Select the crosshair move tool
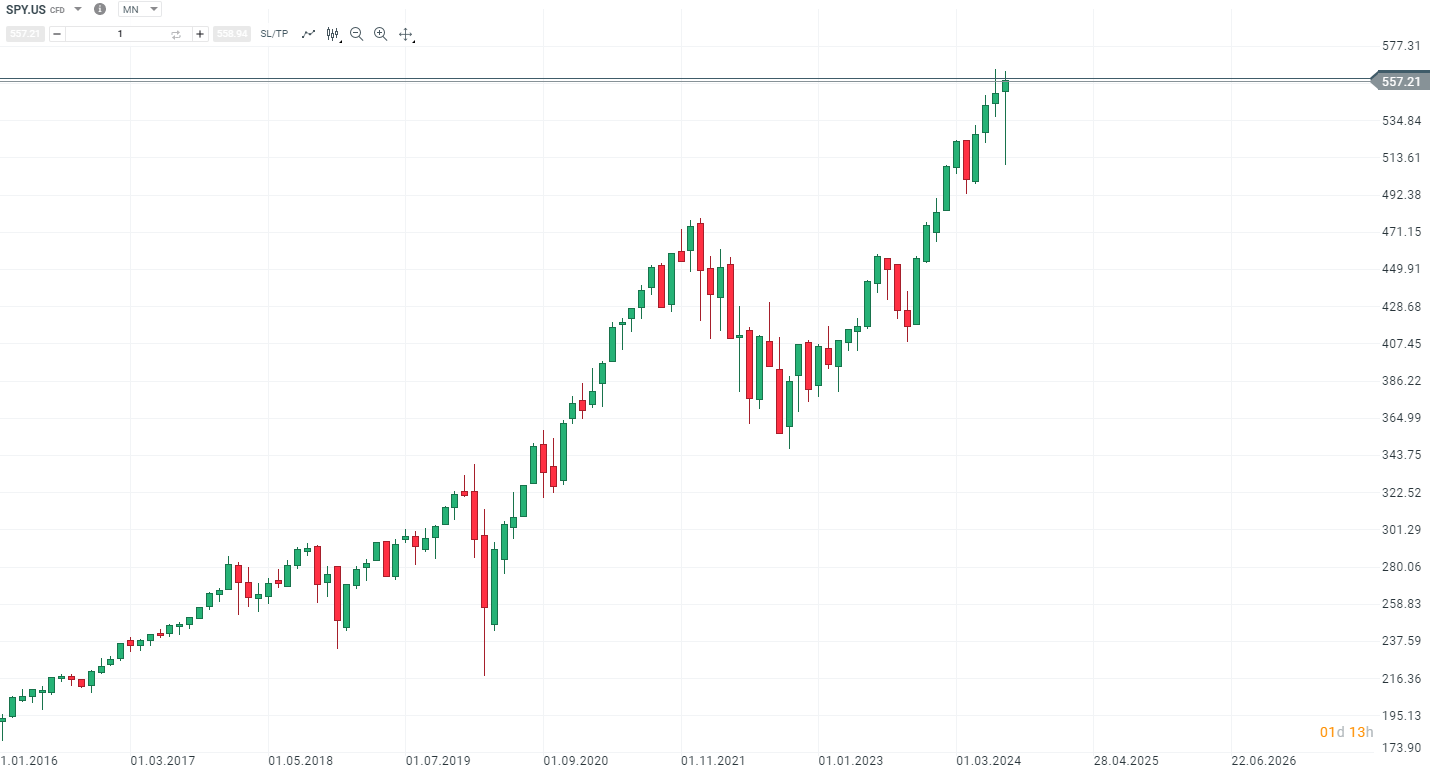The width and height of the screenshot is (1433, 773). pos(406,34)
